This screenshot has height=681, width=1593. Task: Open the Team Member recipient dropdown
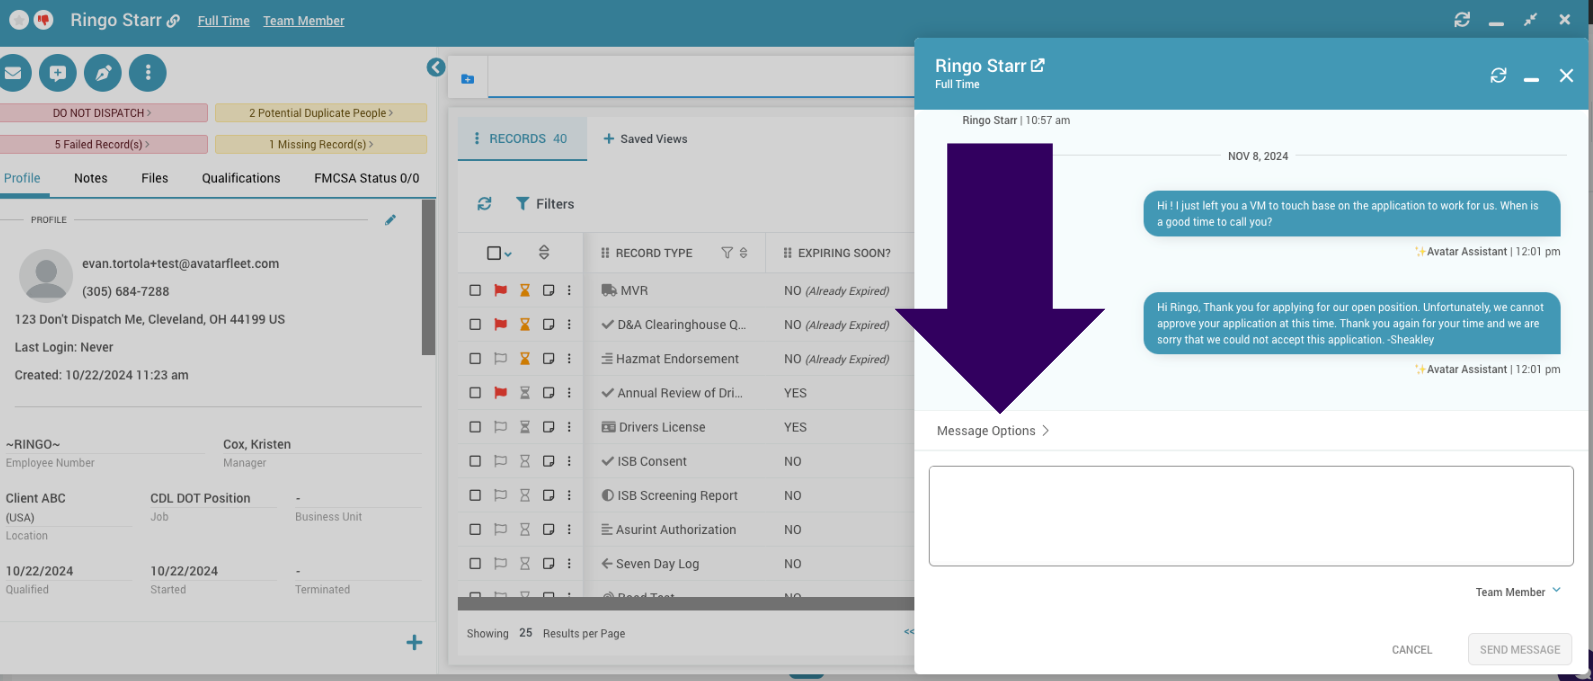(x=1518, y=592)
